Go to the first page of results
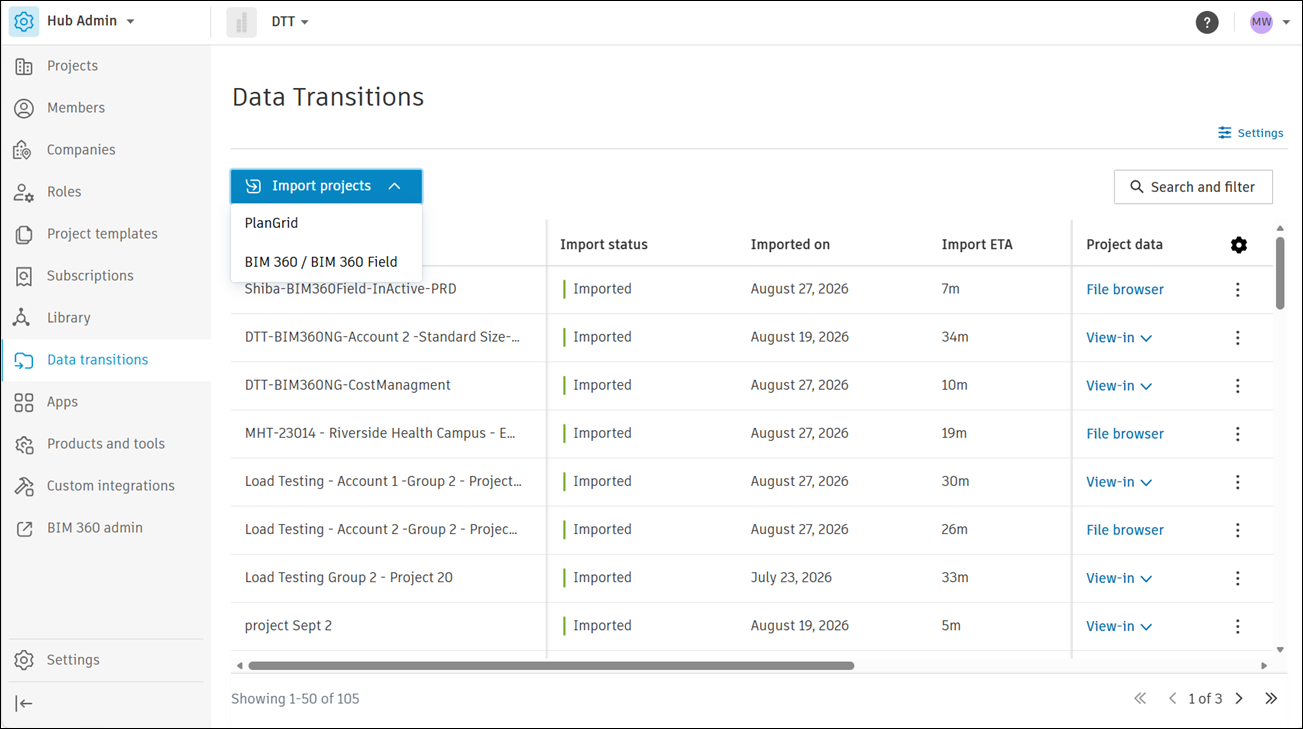 1140,699
